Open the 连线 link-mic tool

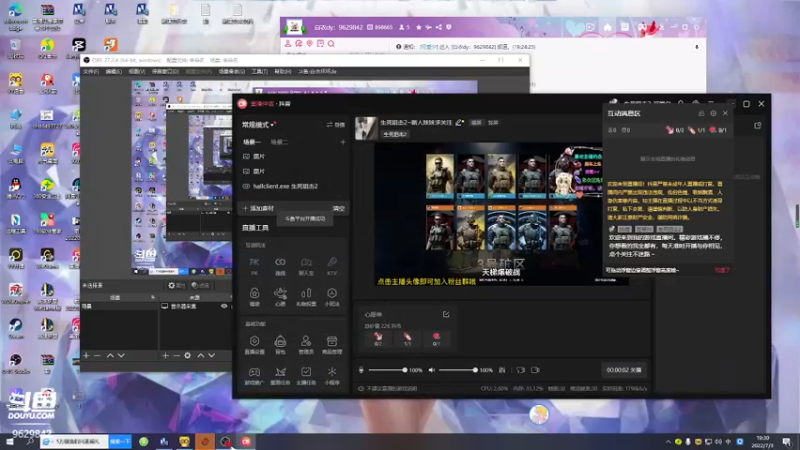pos(280,266)
